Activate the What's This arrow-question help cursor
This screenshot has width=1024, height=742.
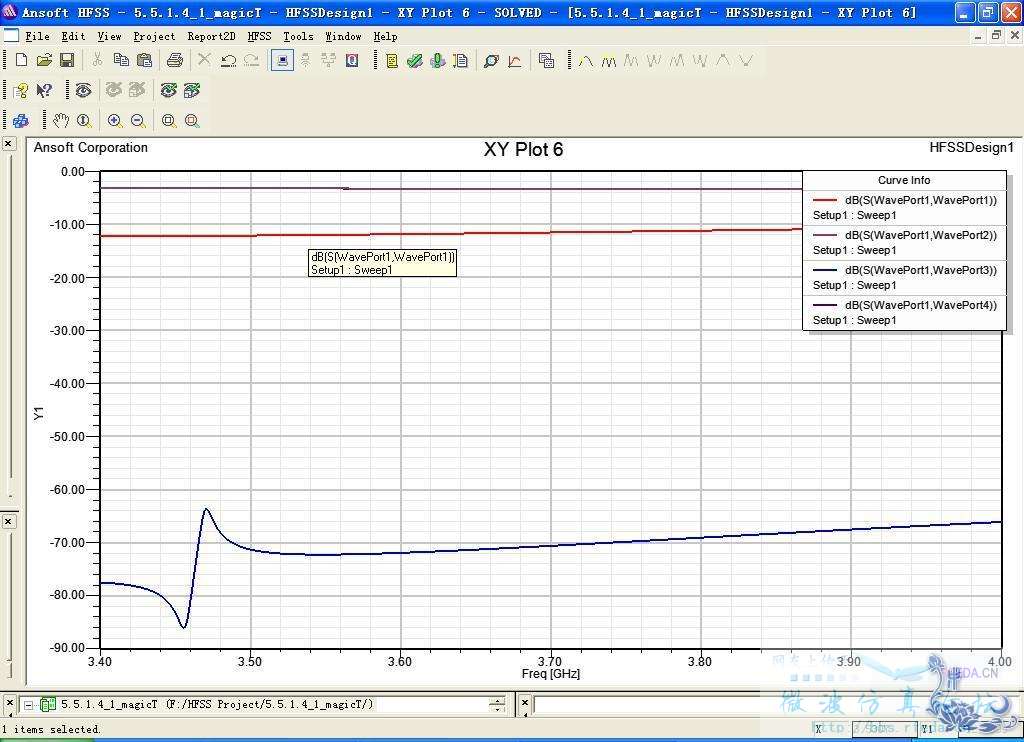[x=44, y=91]
